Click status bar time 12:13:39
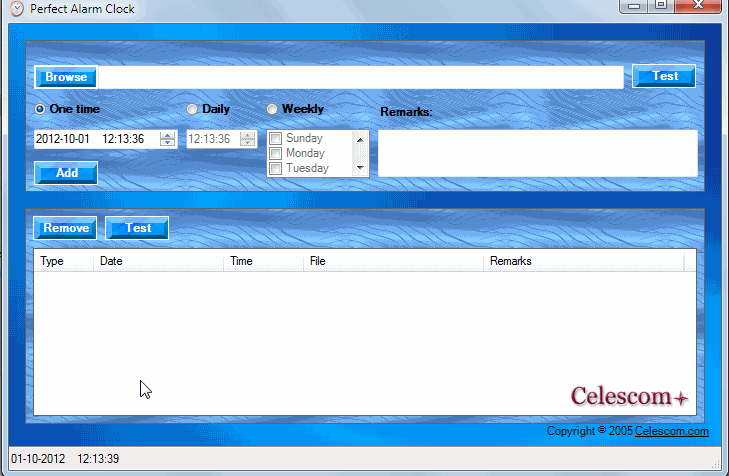 point(98,459)
